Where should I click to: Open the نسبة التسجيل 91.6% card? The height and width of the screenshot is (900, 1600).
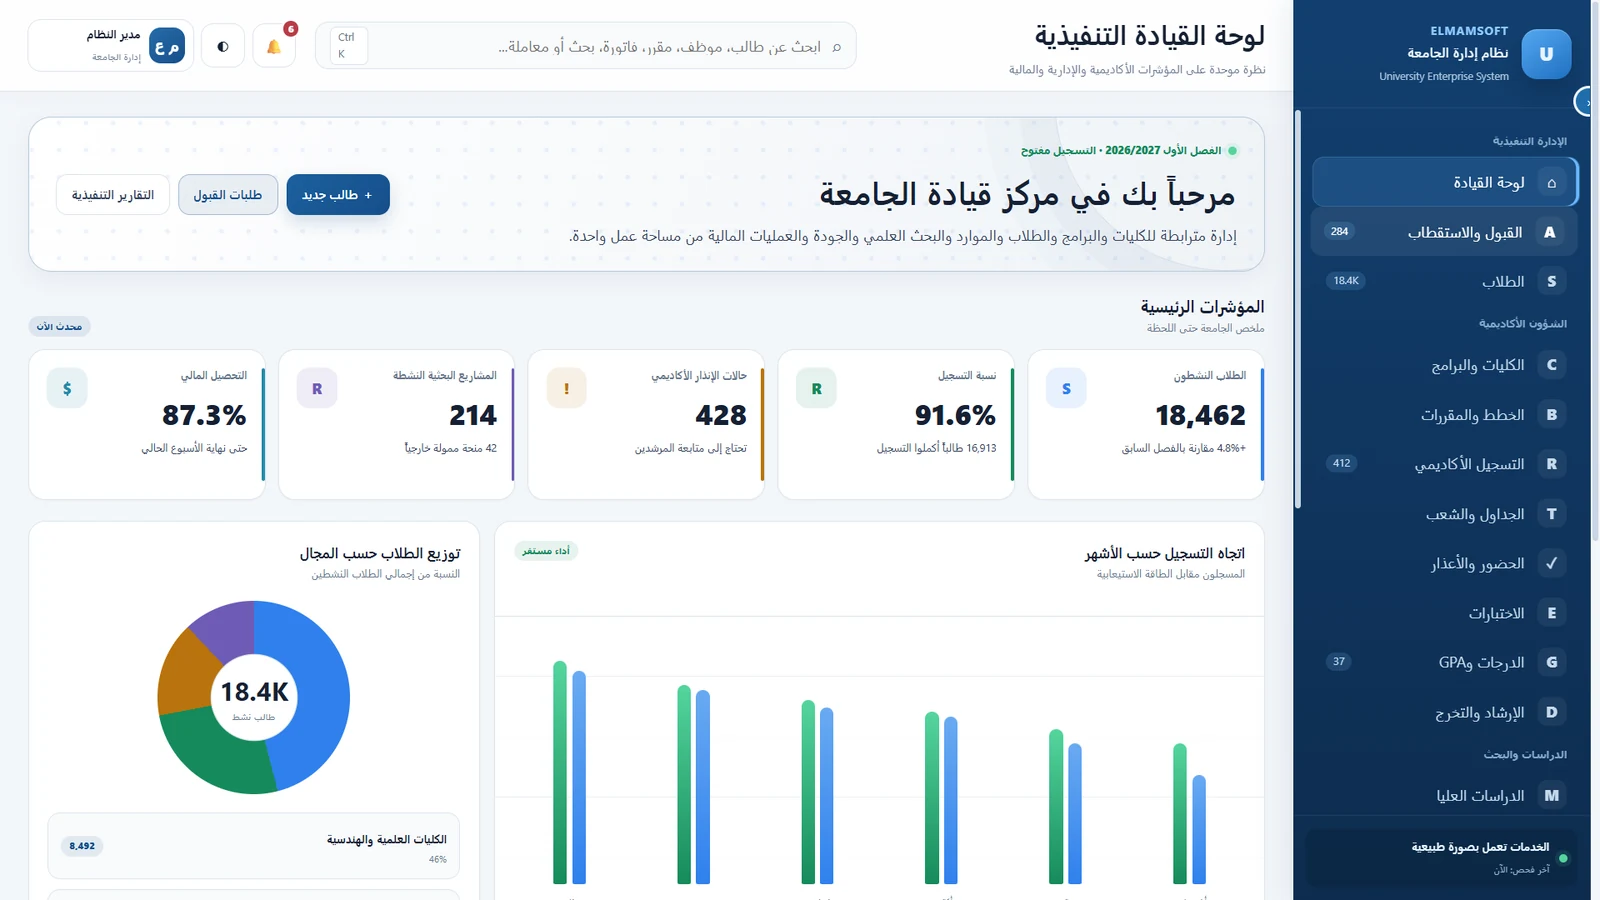896,424
